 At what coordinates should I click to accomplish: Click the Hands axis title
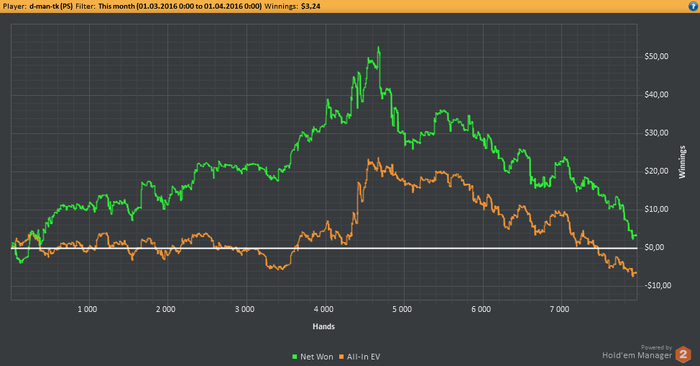tap(324, 326)
